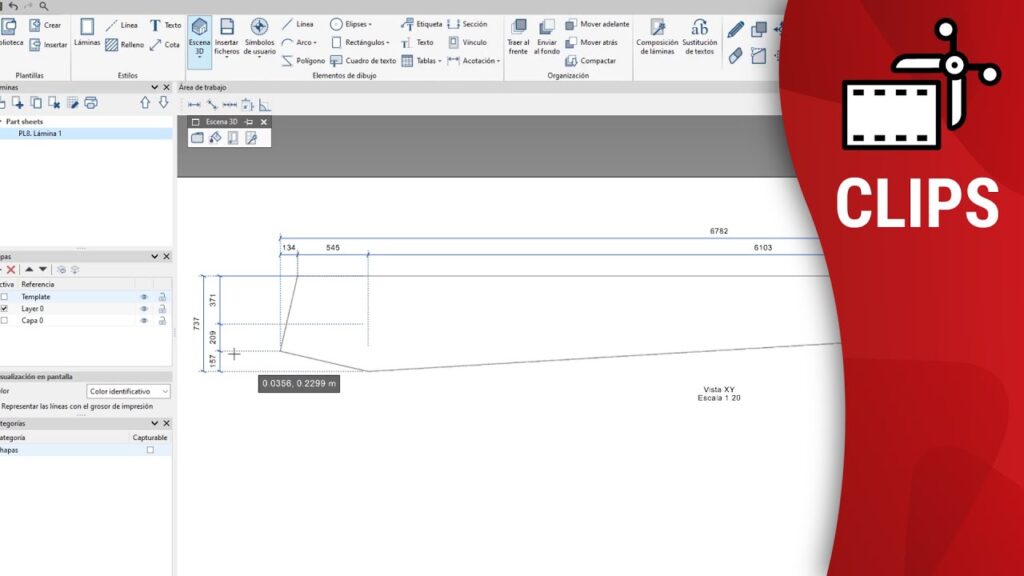Toggle the Capturable checkbox for Chapas
Image resolution: width=1024 pixels, height=576 pixels.
pyautogui.click(x=150, y=450)
